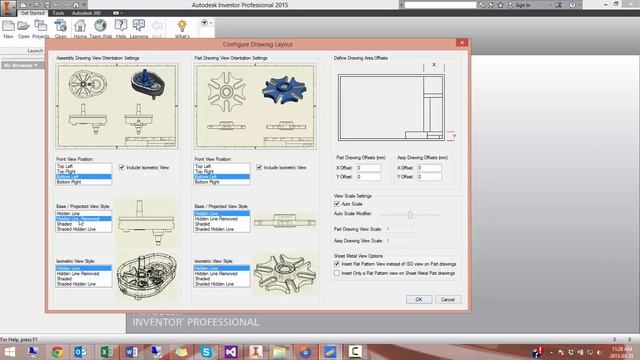Click the Home icon in Get Started ribbon
The image size is (640, 360).
point(80,26)
